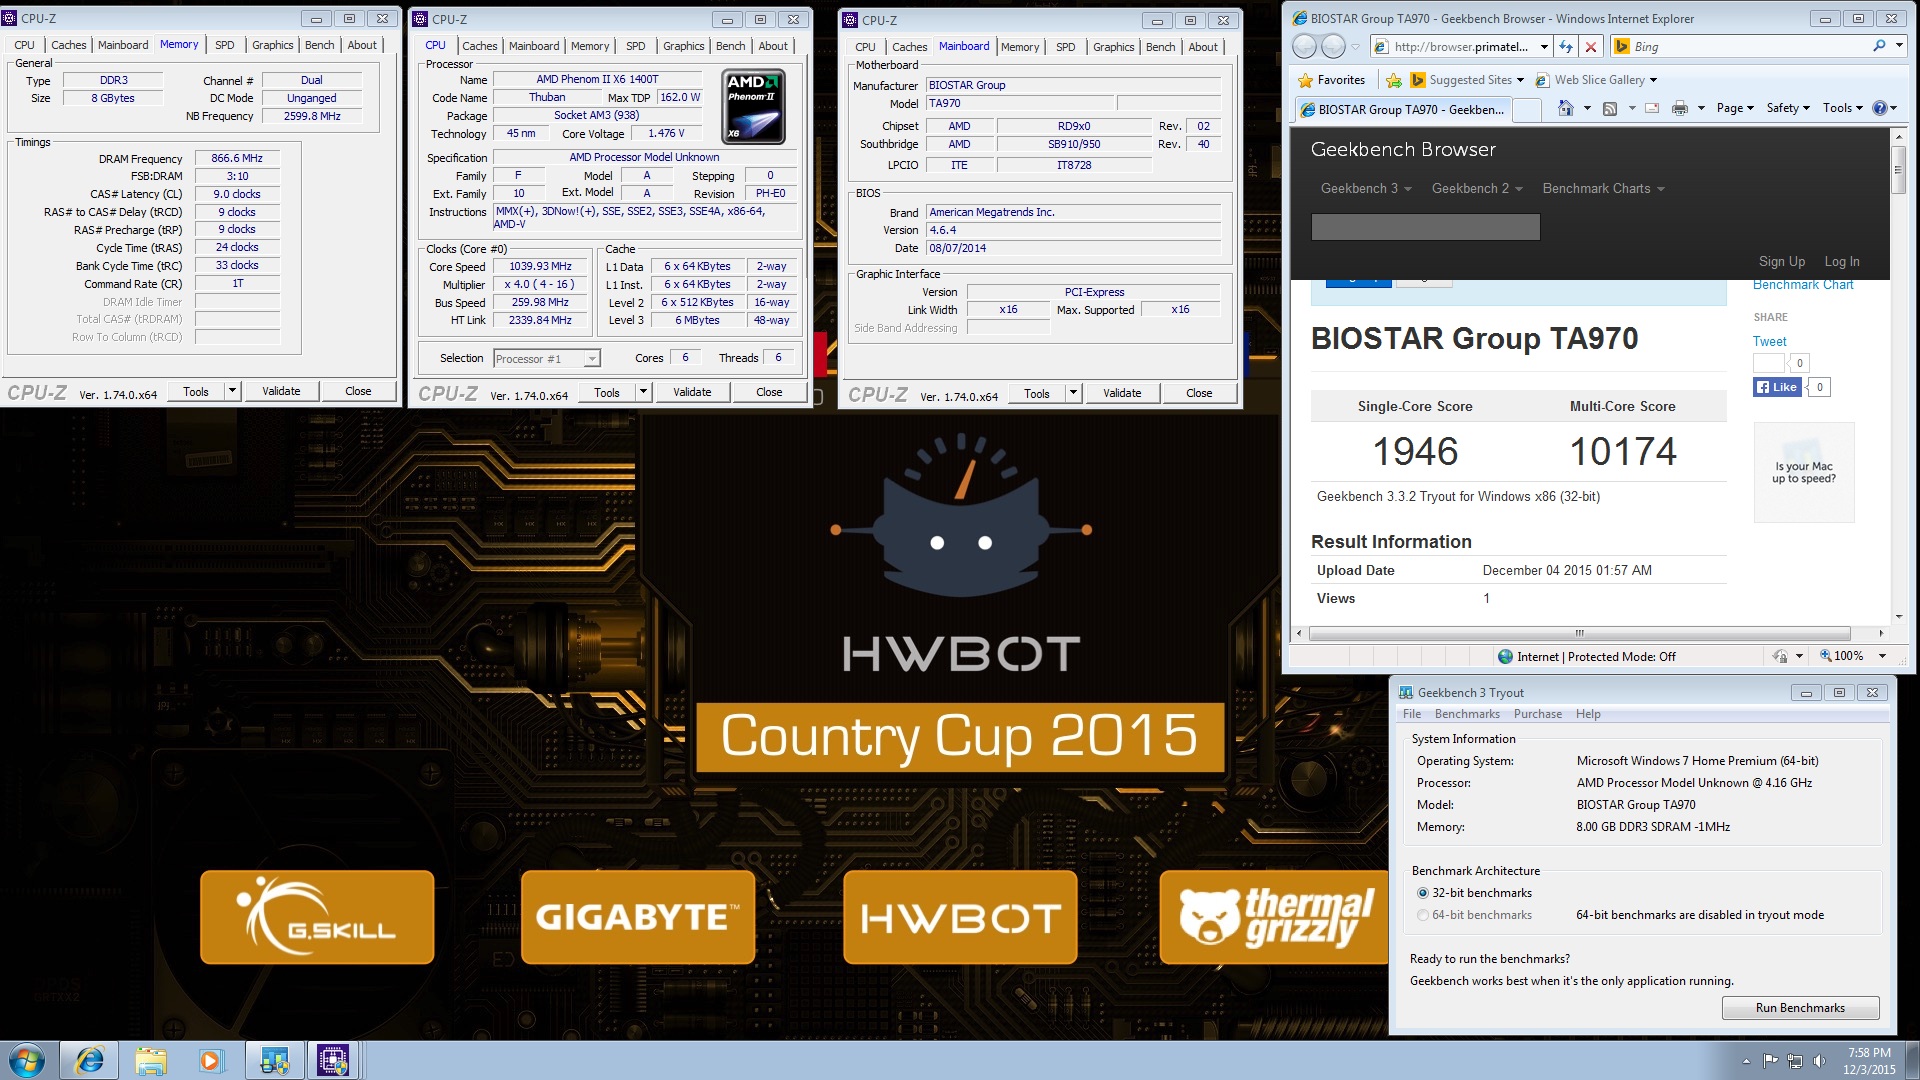Image resolution: width=1920 pixels, height=1080 pixels.
Task: Open Windows Media Player taskbar icon
Action: (x=210, y=1060)
